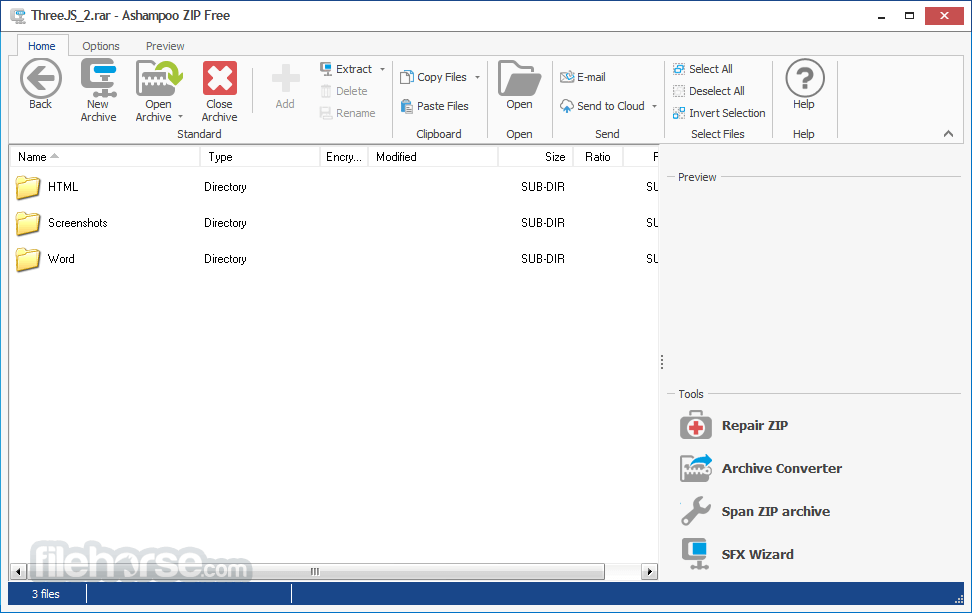Collapse the ribbon with the chevron

[948, 133]
